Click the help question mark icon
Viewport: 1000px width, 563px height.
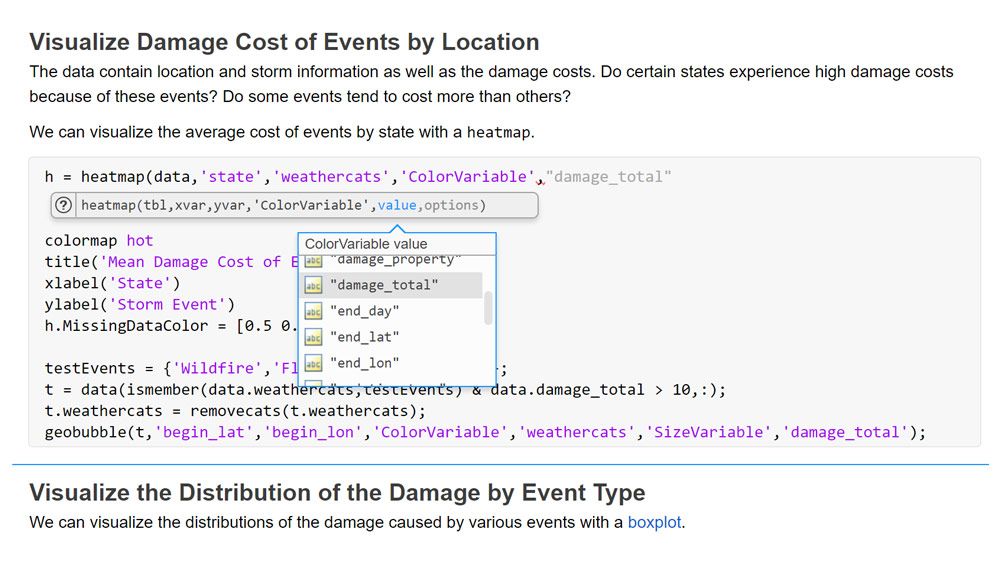64,206
